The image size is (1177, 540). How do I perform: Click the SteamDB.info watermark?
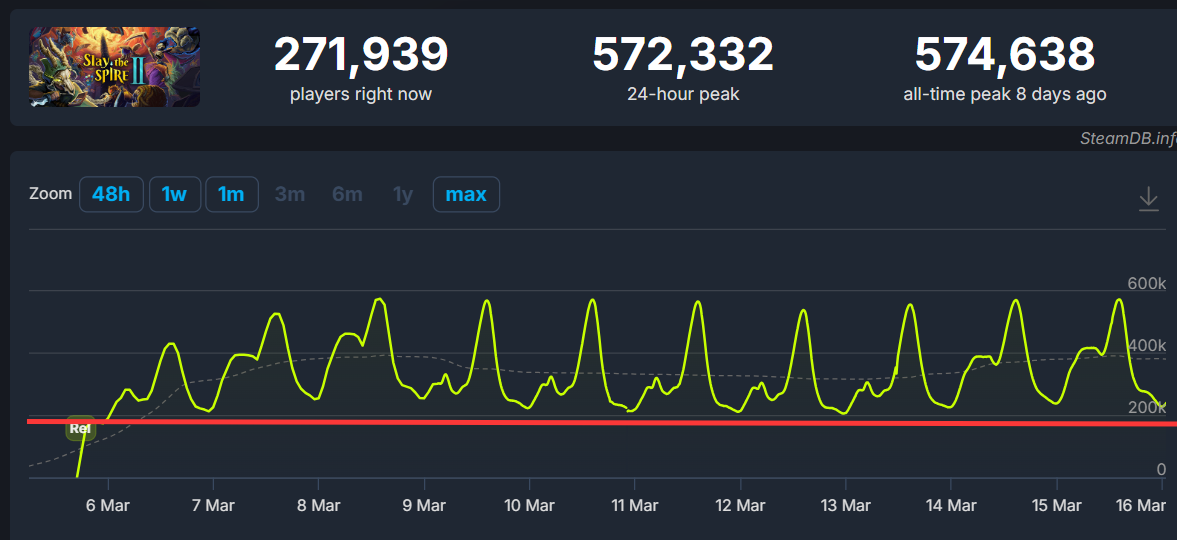pos(1127,138)
